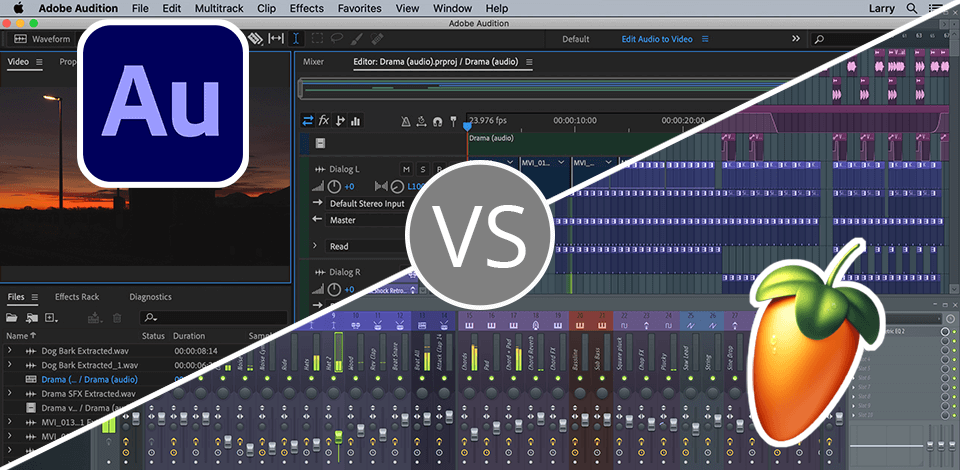960x470 pixels.
Task: Adjust the Dialog L volume knob
Action: (334, 187)
